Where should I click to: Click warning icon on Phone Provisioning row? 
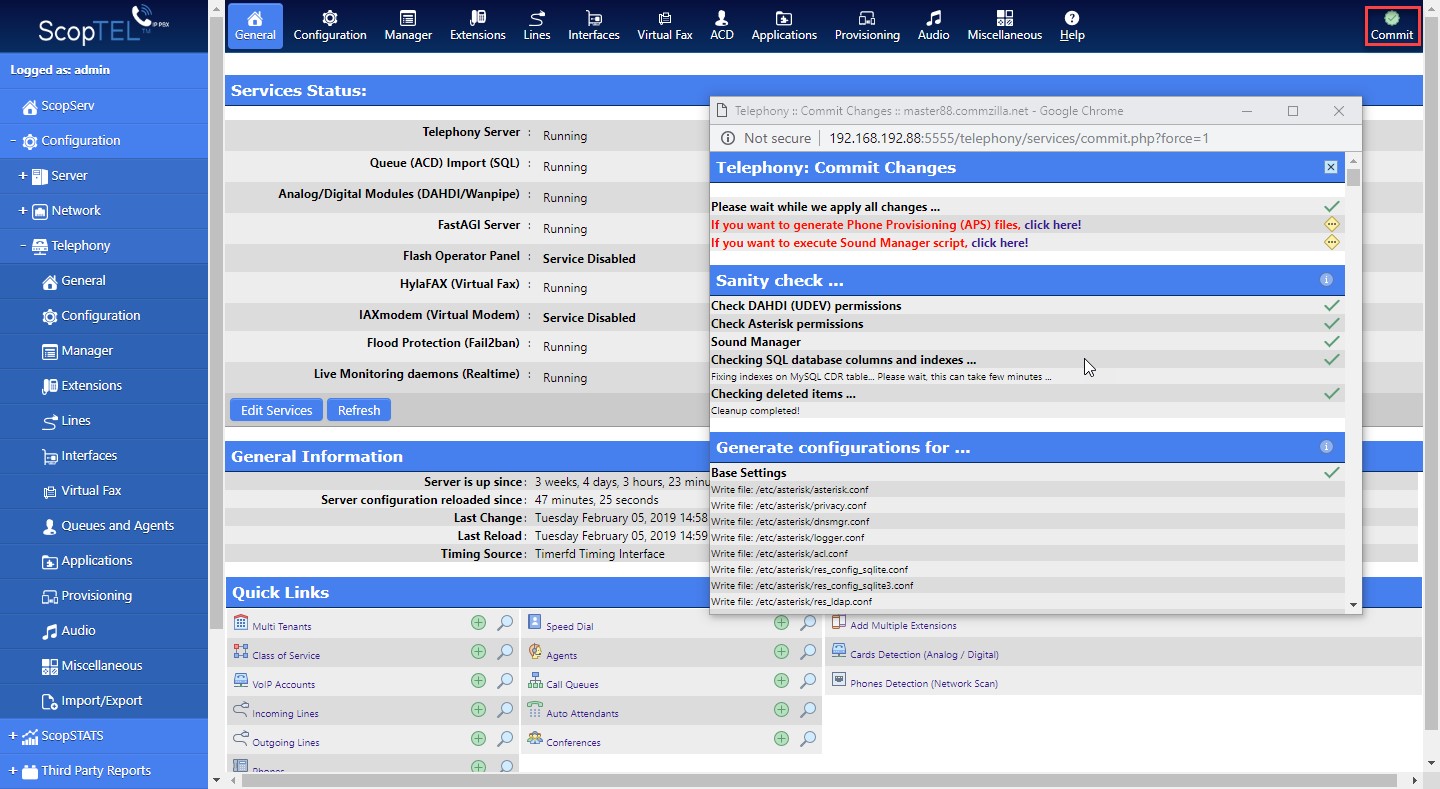1331,224
